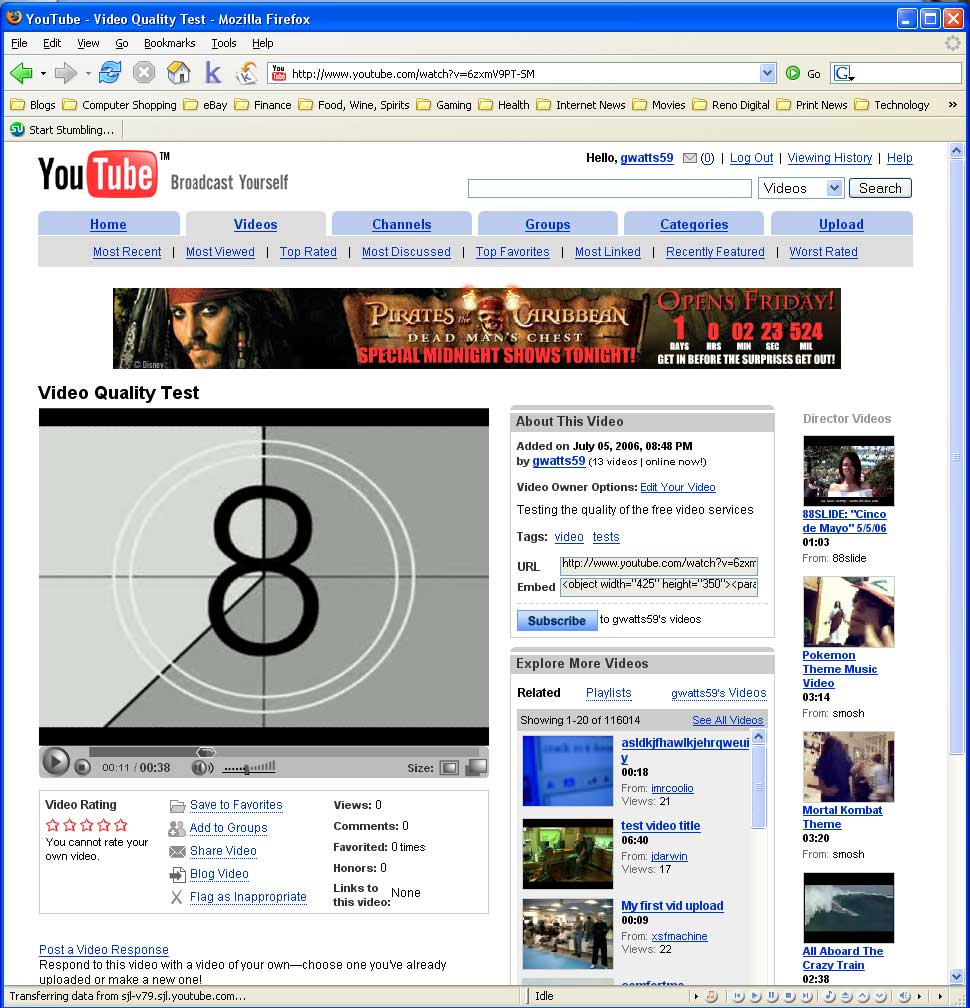
Task: Click the green Go icon
Action: [793, 73]
